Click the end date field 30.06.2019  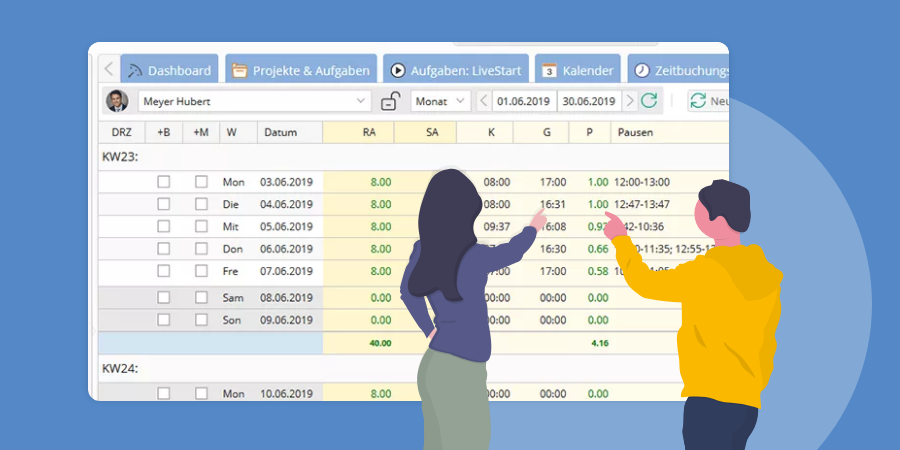coord(589,101)
